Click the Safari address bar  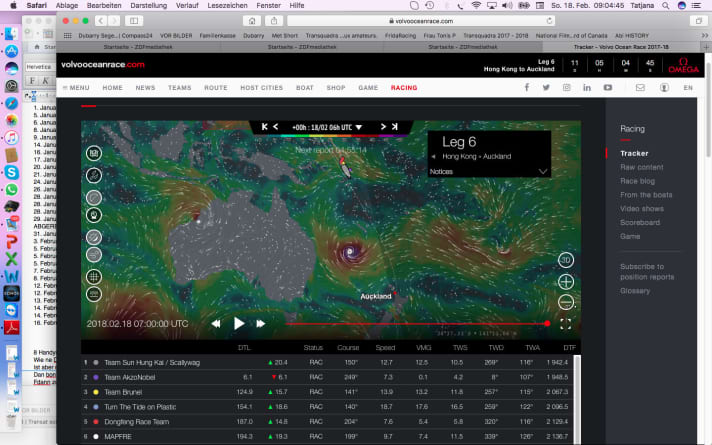[421, 21]
